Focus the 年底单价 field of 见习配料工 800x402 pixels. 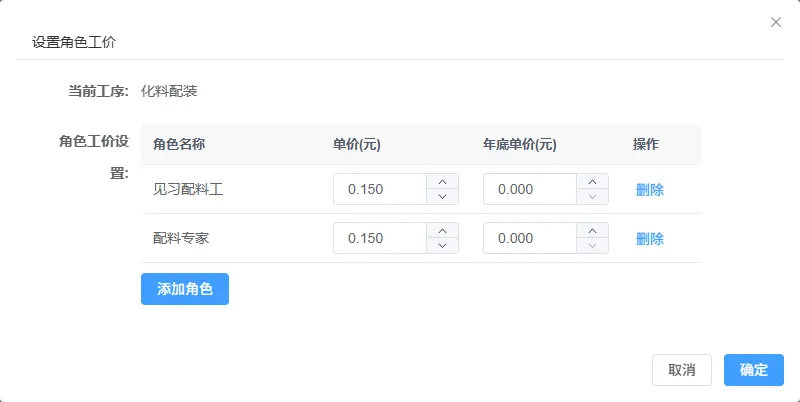(x=530, y=189)
